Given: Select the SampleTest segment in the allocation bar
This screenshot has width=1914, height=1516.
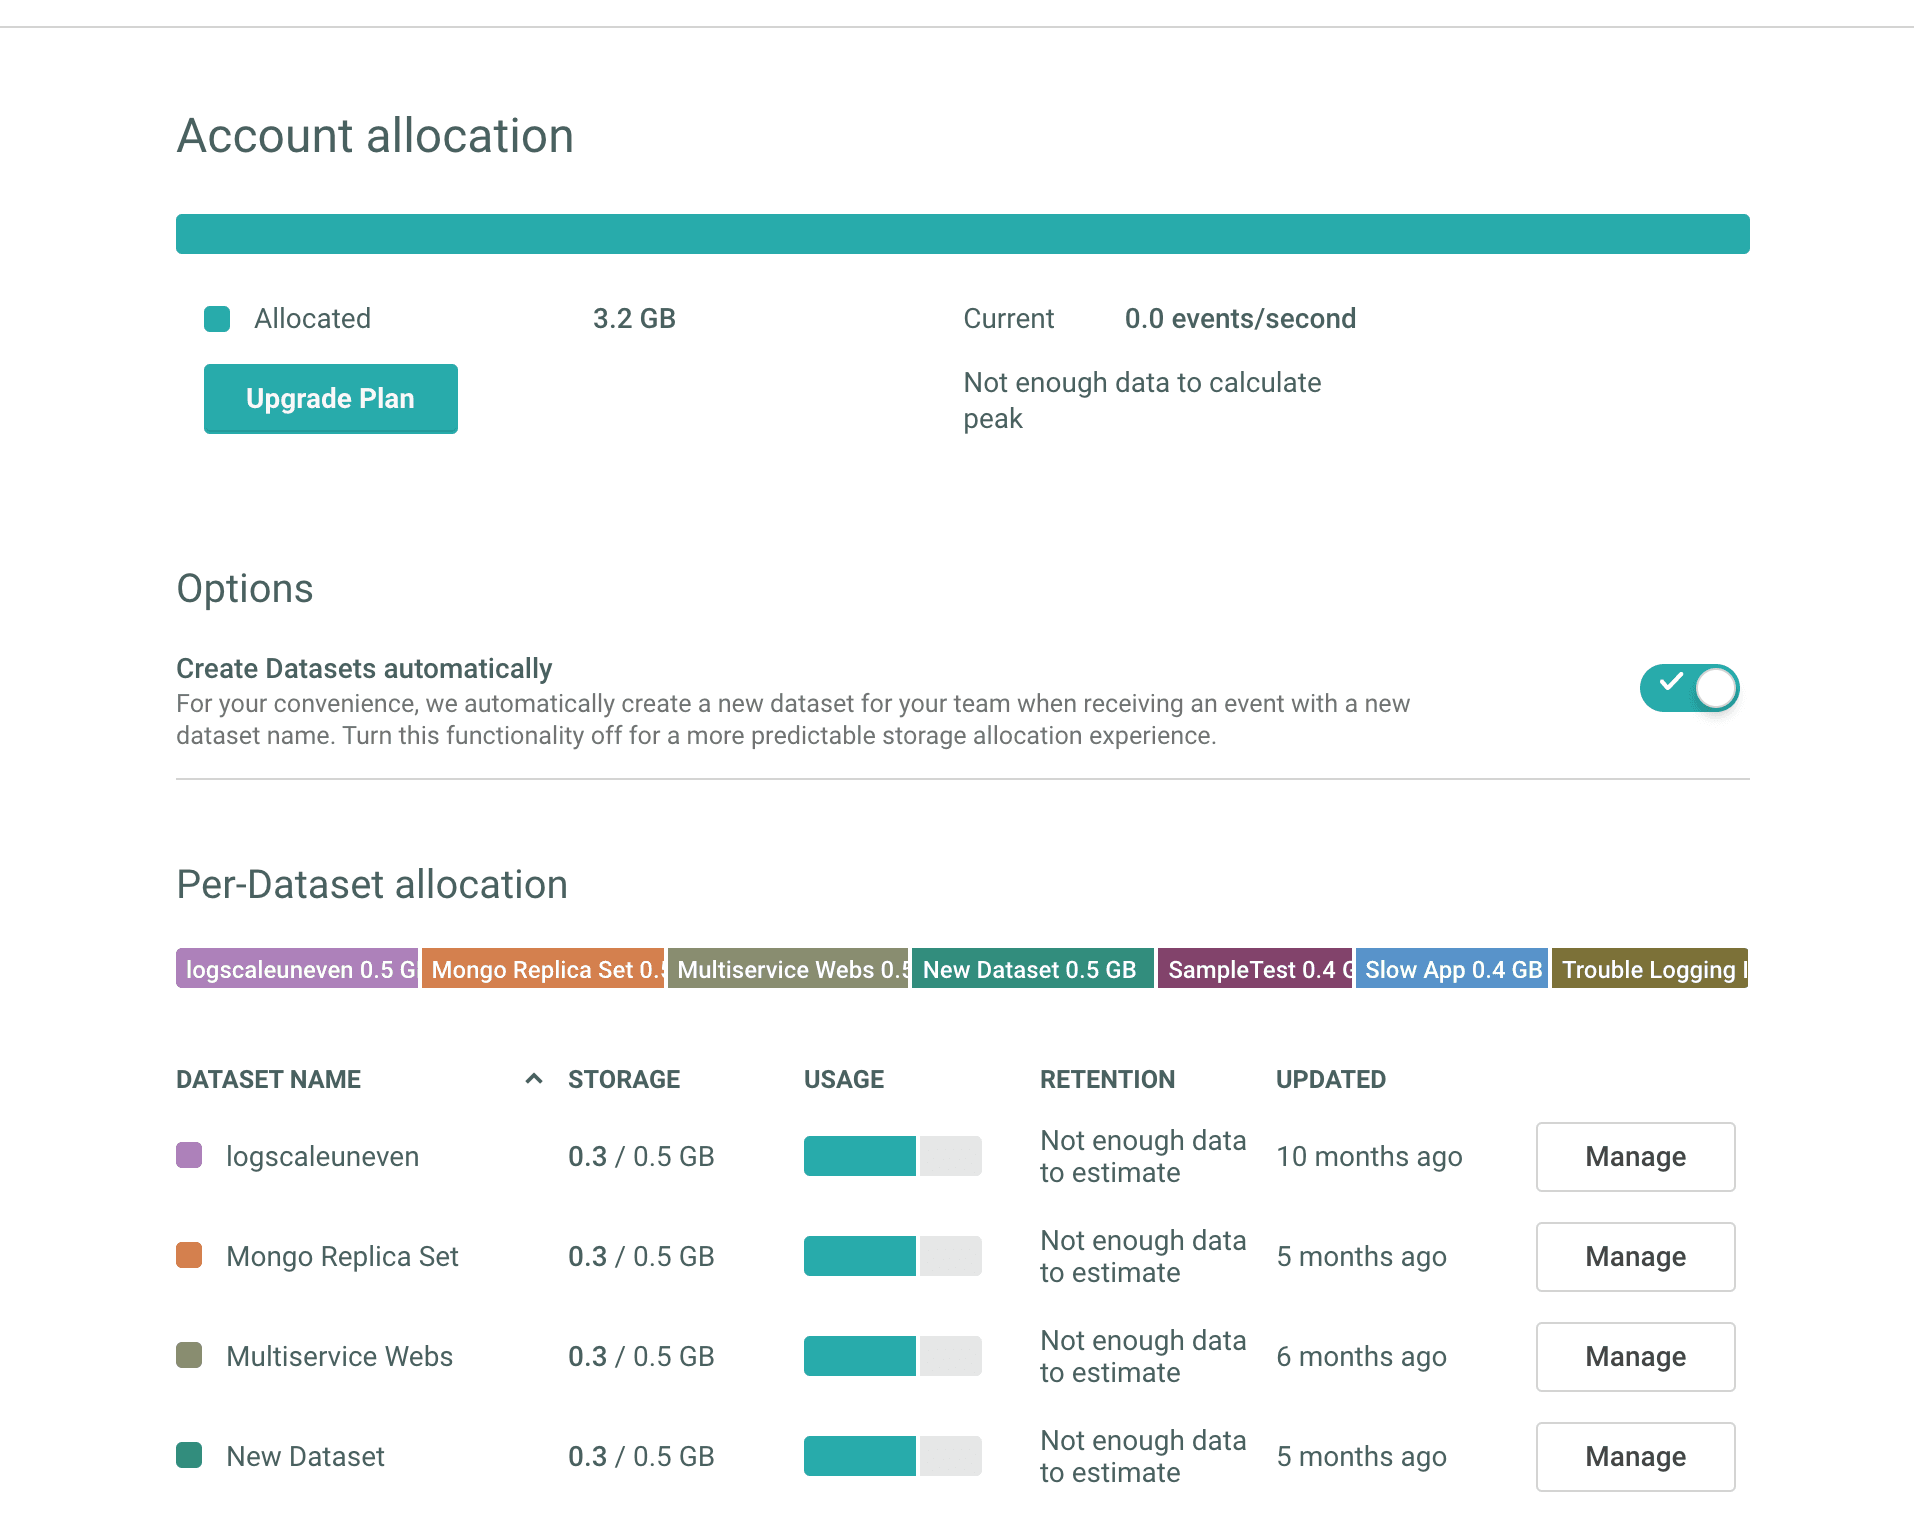Looking at the screenshot, I should click(x=1254, y=969).
